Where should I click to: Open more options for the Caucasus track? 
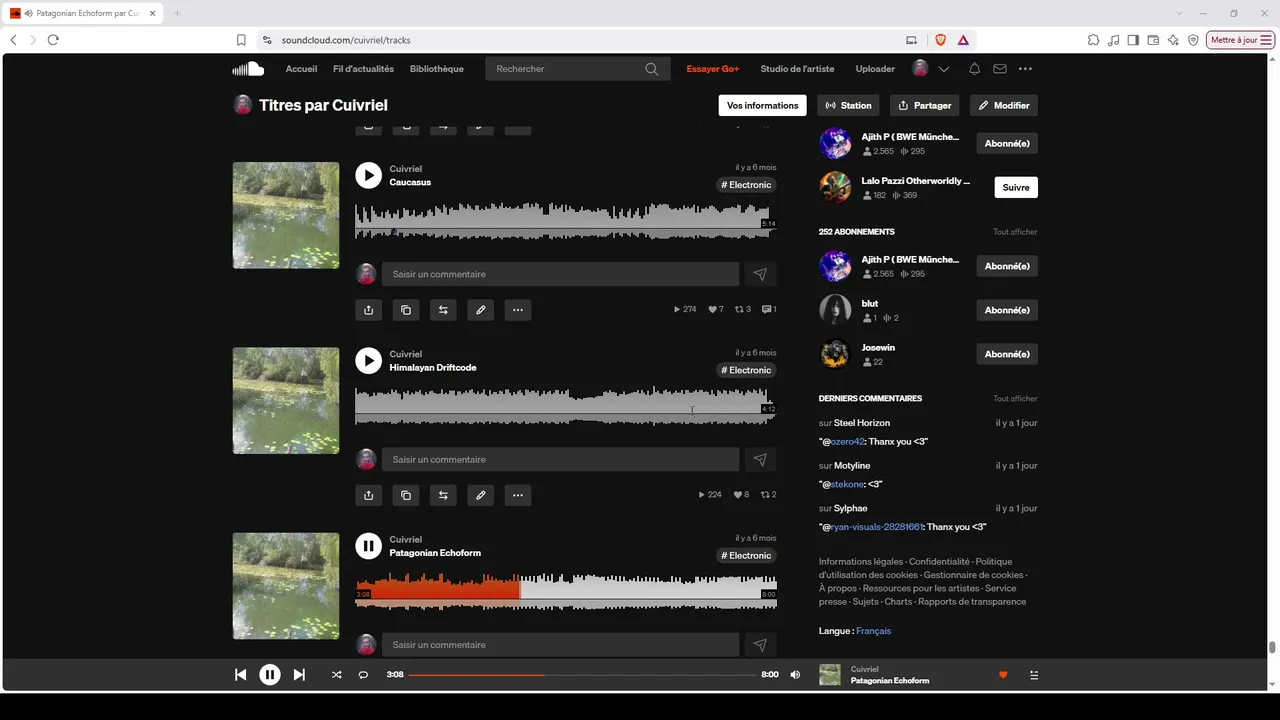click(518, 310)
